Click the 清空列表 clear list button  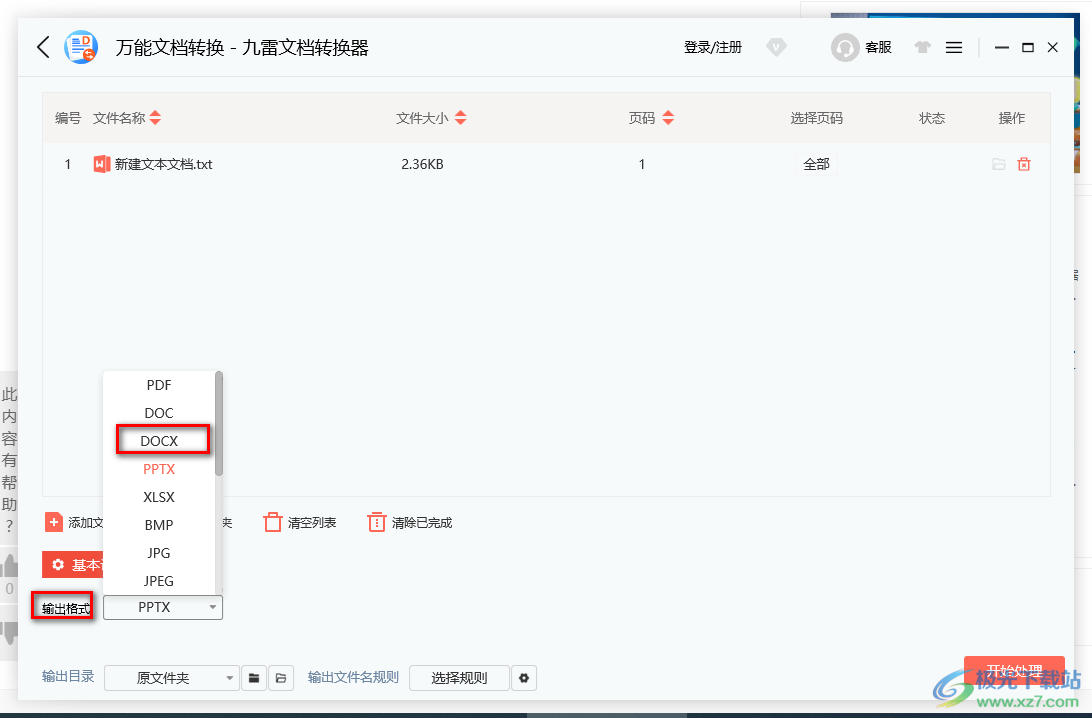(300, 522)
